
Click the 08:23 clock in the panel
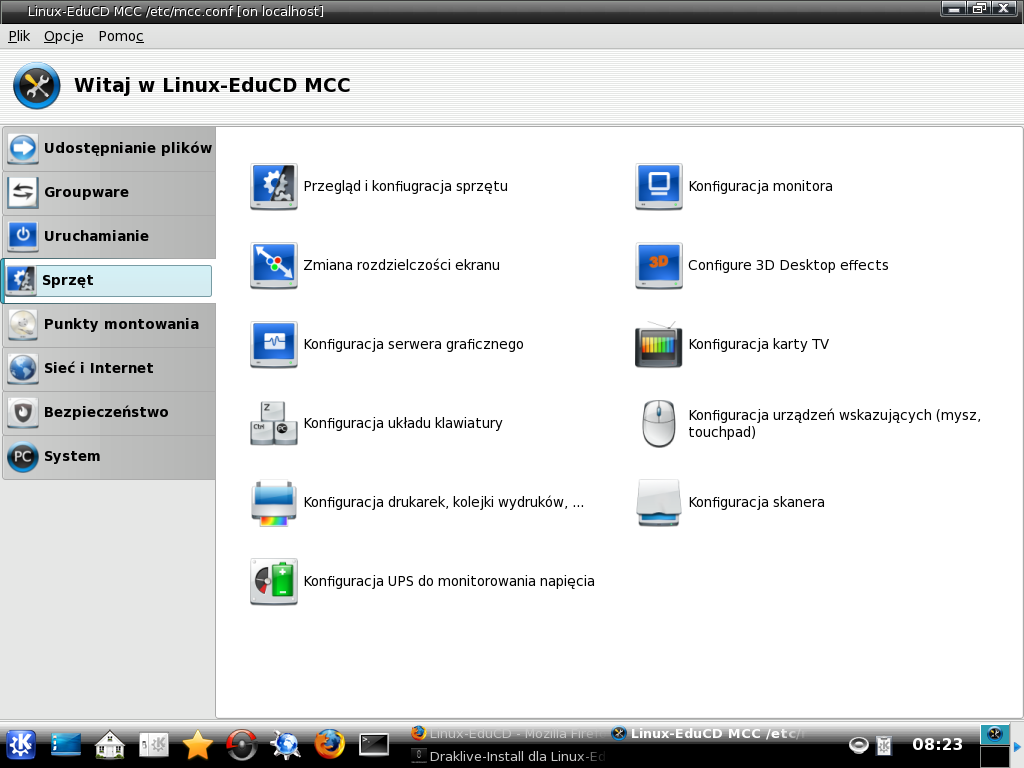coord(937,744)
